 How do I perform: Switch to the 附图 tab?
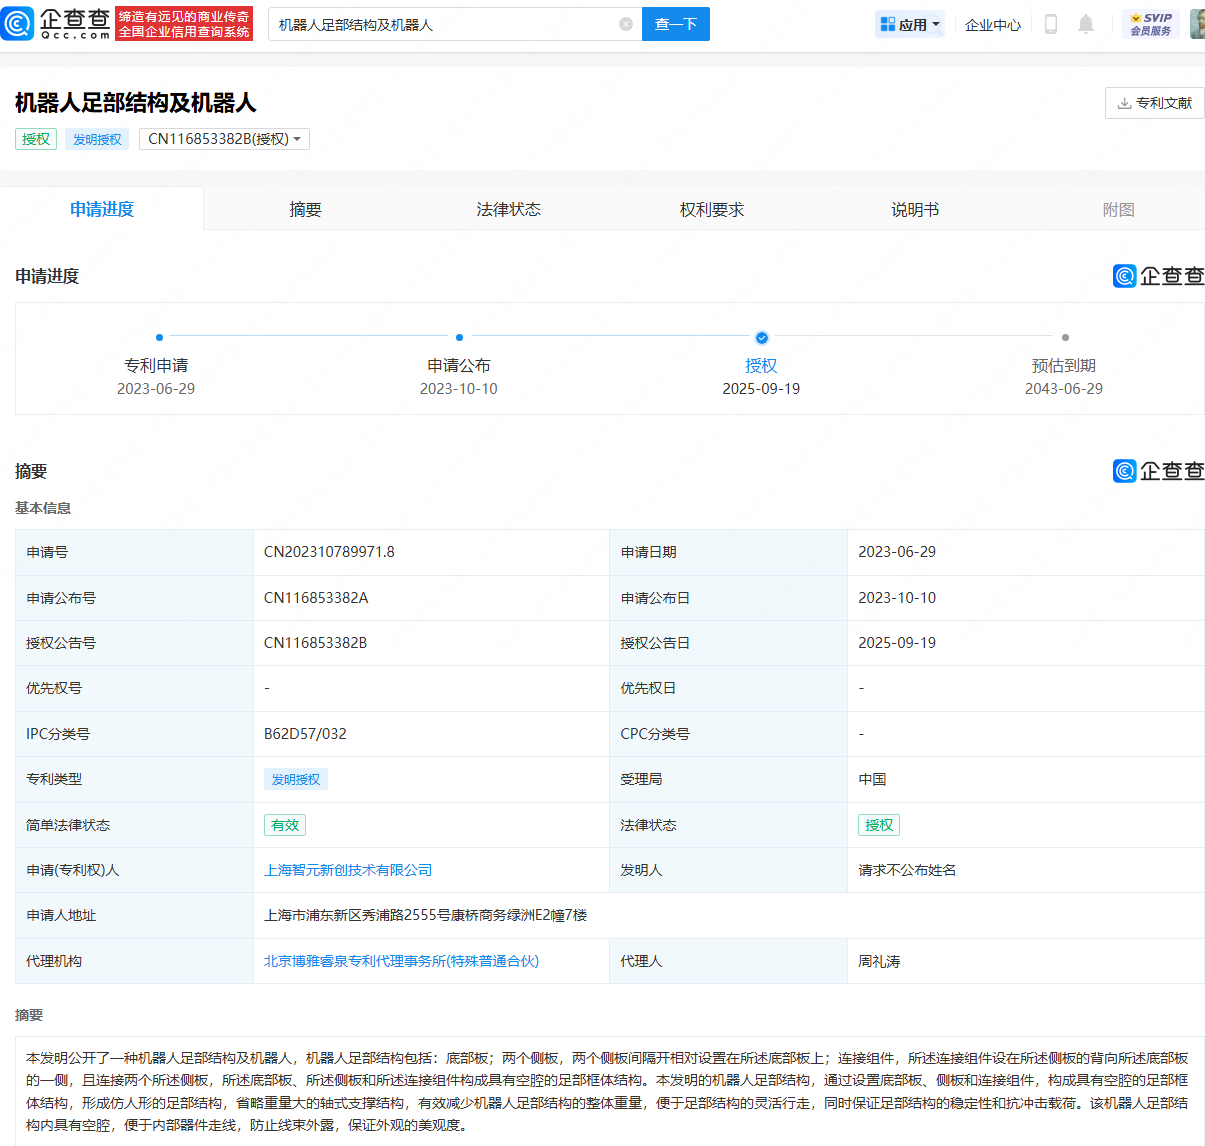(x=1118, y=209)
